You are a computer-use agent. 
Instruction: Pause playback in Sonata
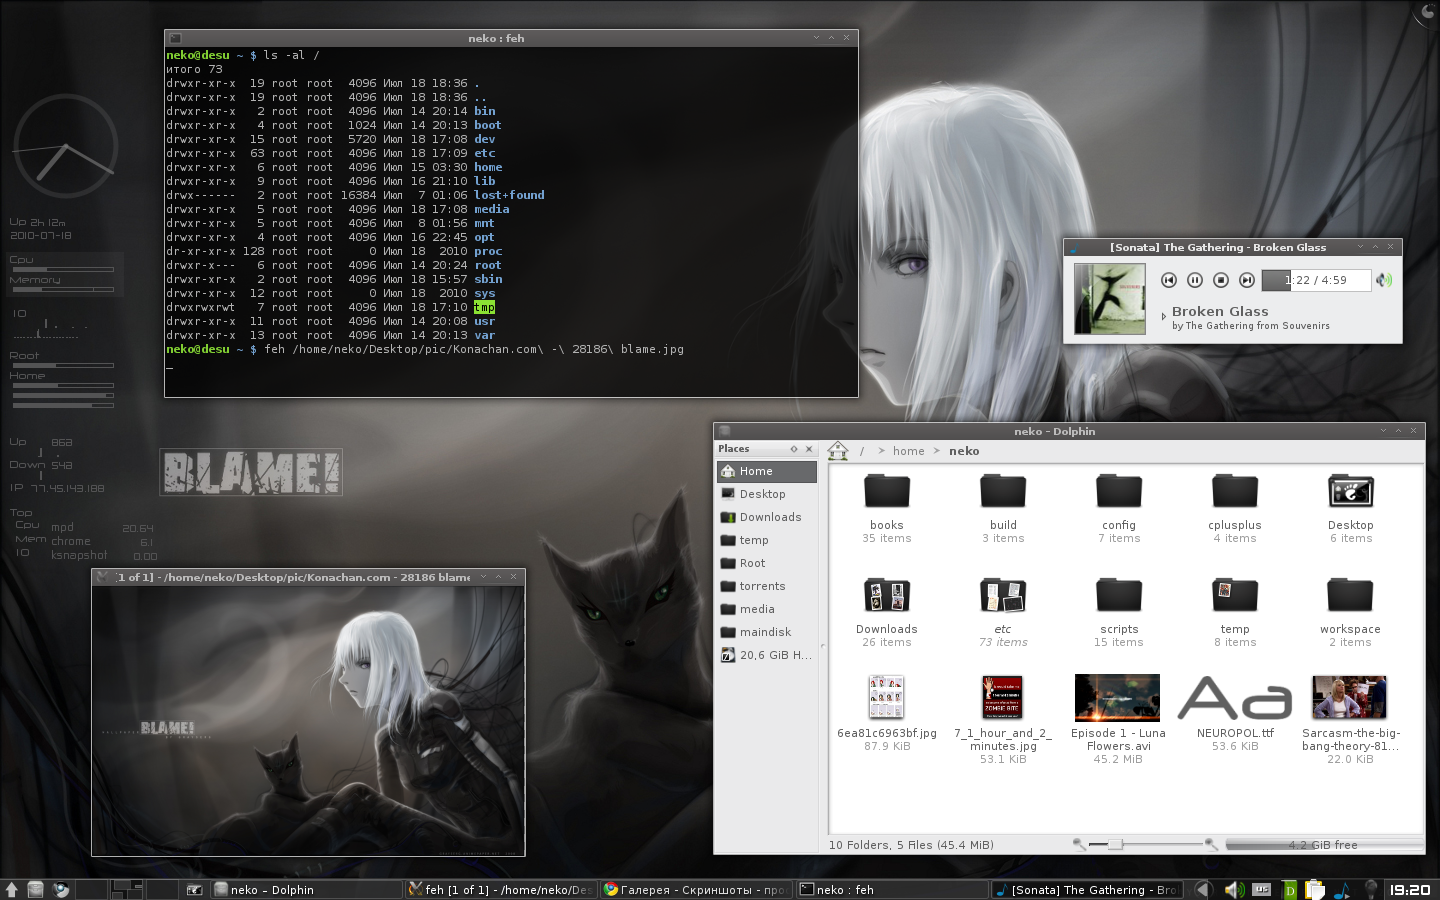pos(1194,280)
